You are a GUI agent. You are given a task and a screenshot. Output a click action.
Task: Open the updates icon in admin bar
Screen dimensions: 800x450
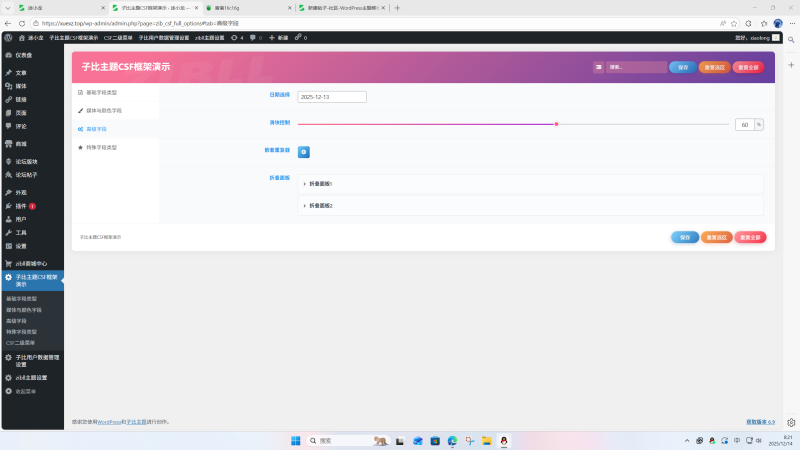[237, 37]
